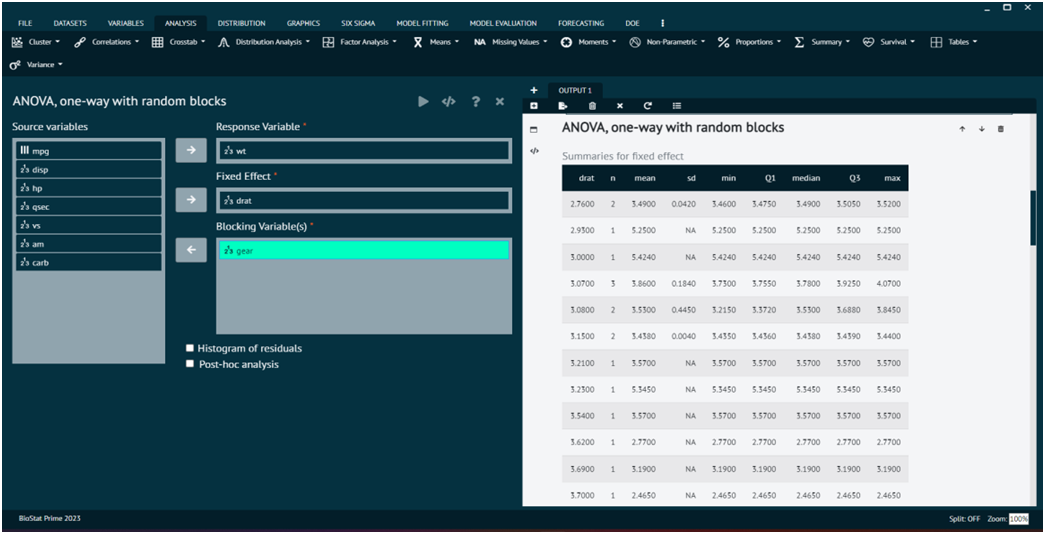Run the ANOVA analysis with play icon
Viewport: 1045px width, 534px height.
(x=423, y=101)
